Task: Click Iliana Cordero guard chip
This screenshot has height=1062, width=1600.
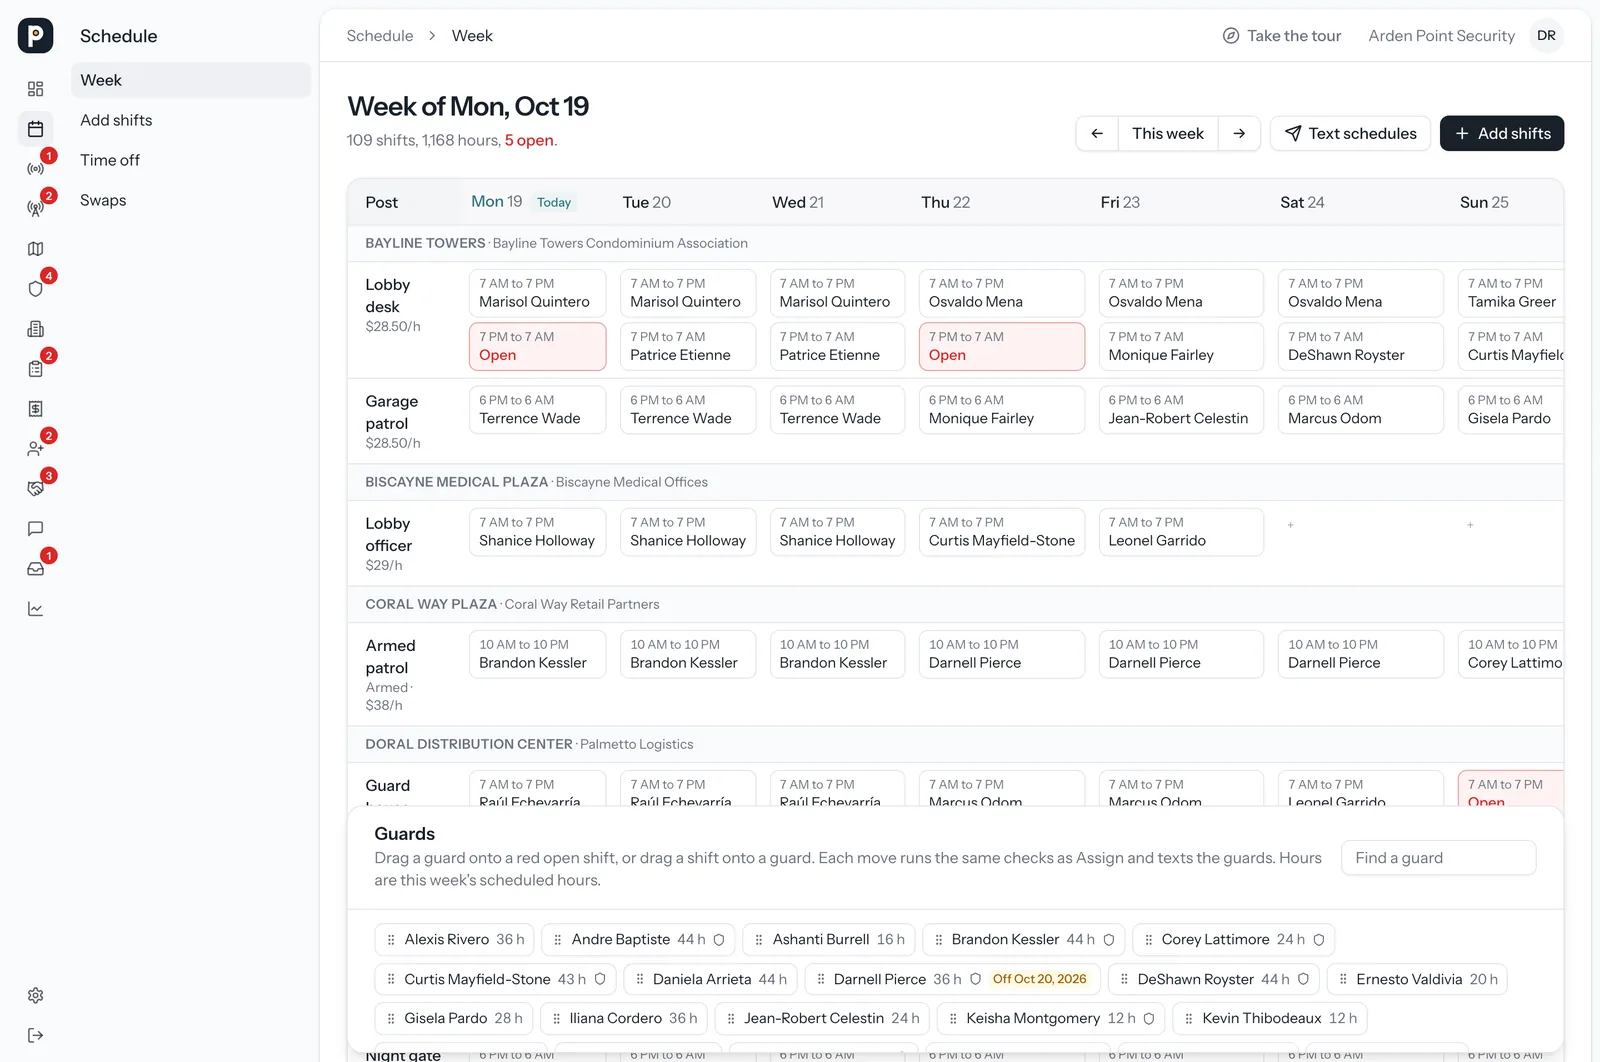Action: tap(624, 1019)
